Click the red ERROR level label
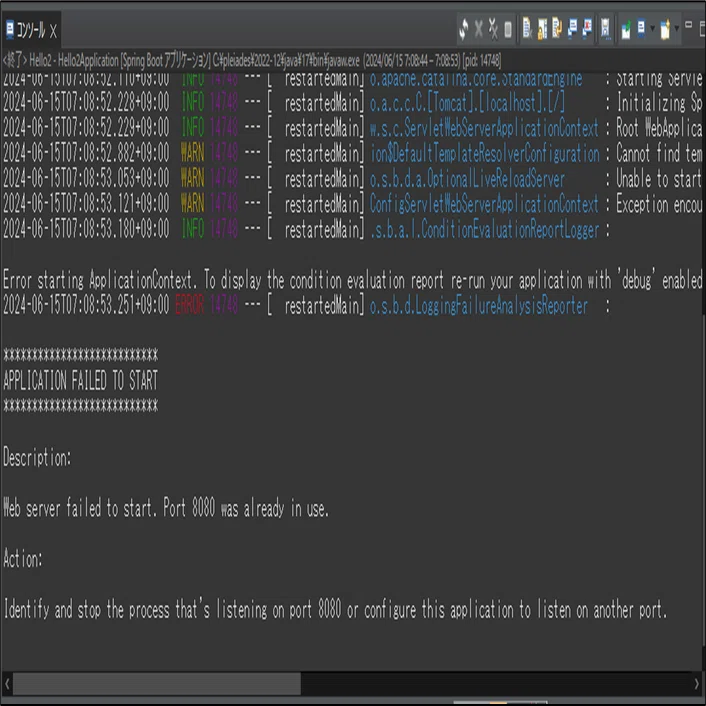Viewport: 706px width, 706px height. pyautogui.click(x=190, y=306)
